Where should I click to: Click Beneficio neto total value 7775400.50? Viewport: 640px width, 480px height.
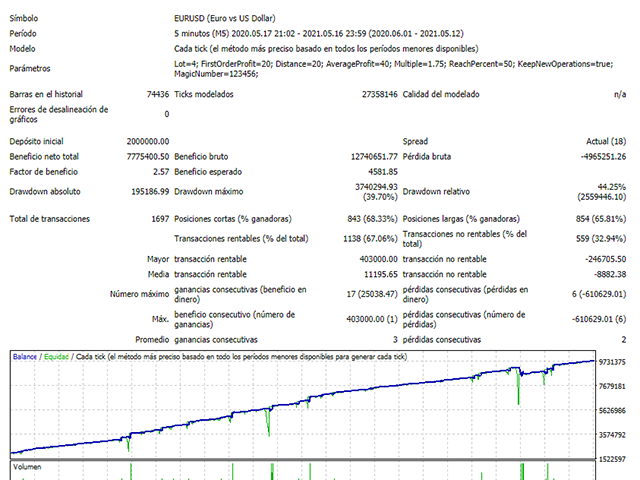pos(148,156)
